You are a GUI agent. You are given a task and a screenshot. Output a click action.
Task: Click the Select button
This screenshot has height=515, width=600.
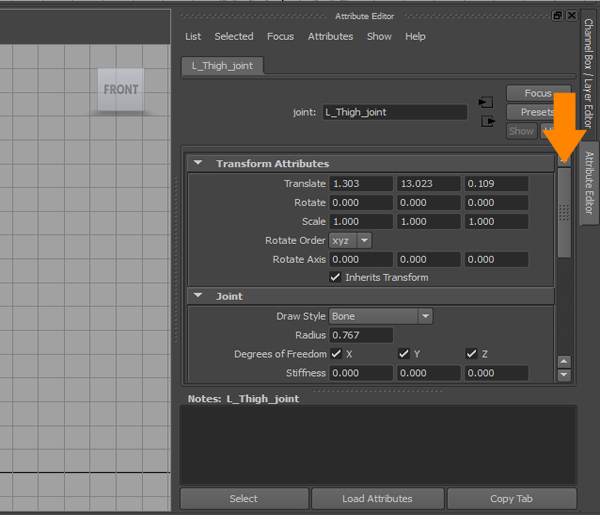point(244,499)
